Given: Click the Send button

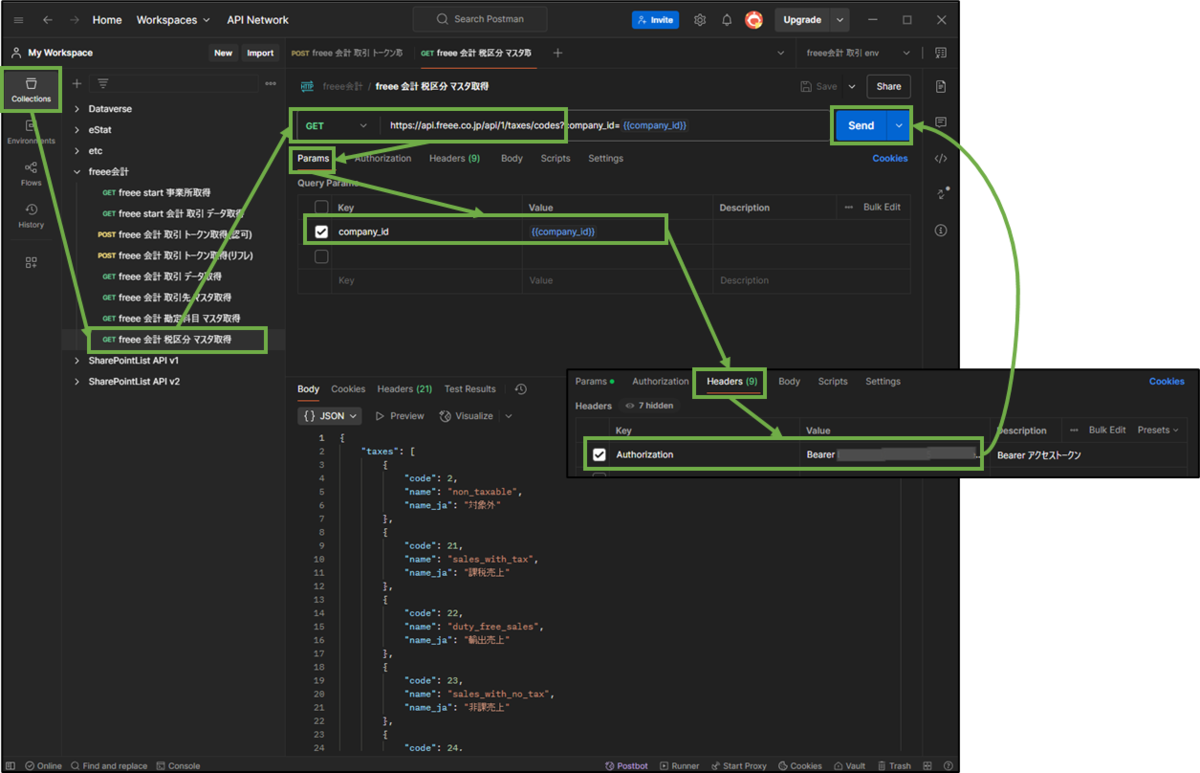Looking at the screenshot, I should point(861,126).
